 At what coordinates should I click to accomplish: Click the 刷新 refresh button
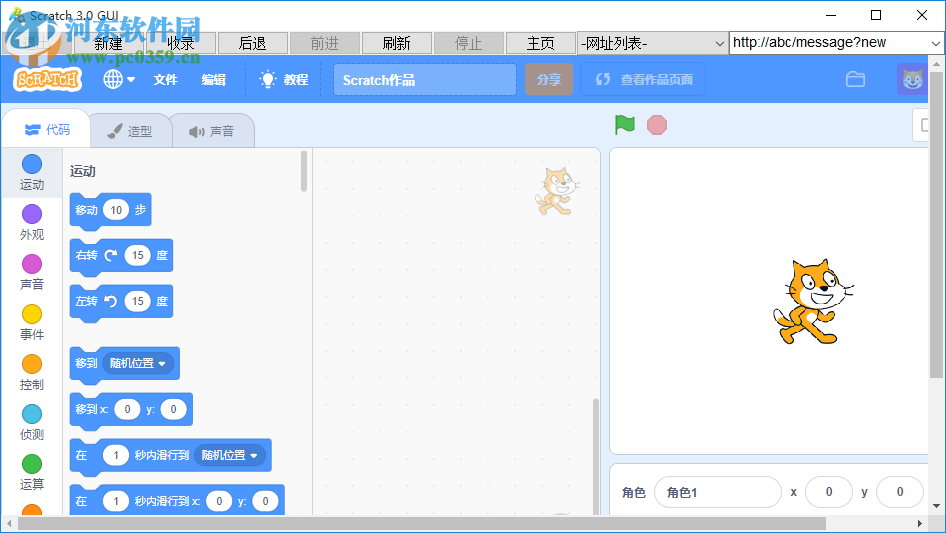[396, 43]
